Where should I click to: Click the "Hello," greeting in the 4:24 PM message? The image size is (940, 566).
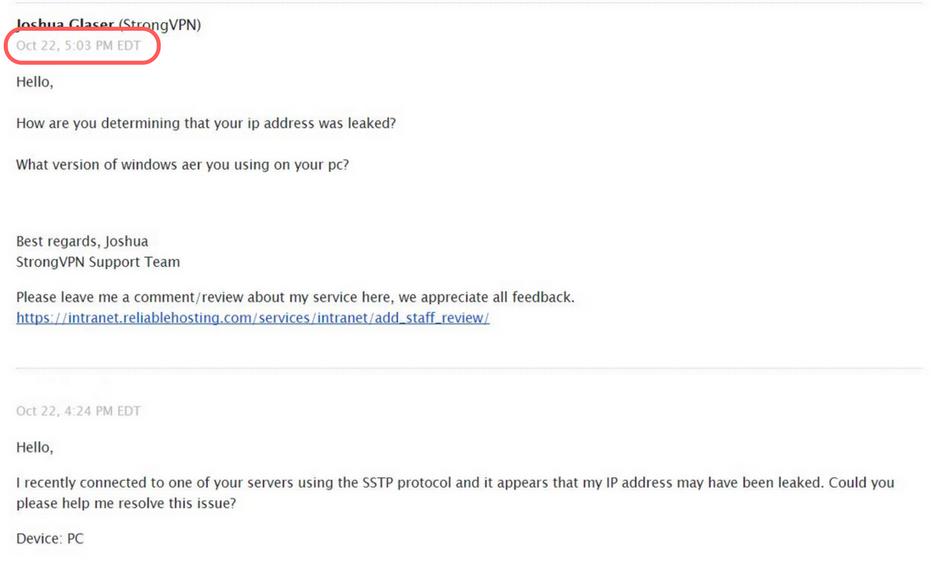pos(35,447)
